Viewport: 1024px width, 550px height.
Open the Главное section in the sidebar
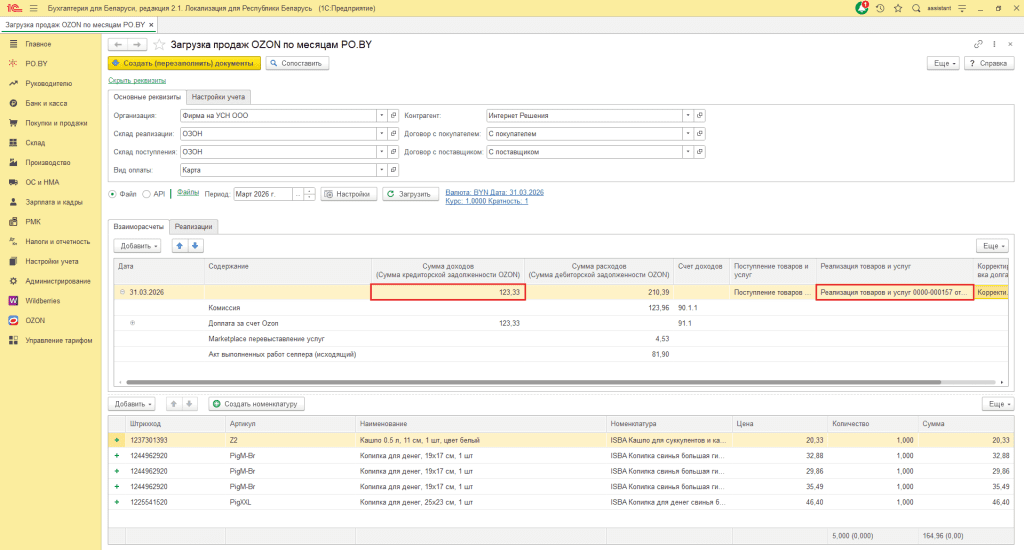tap(38, 44)
